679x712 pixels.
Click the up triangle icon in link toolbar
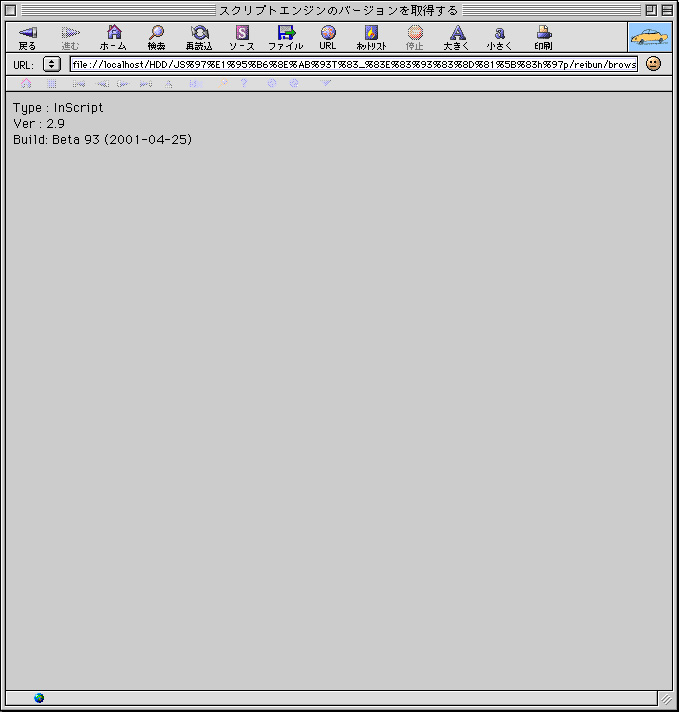pyautogui.click(x=169, y=84)
